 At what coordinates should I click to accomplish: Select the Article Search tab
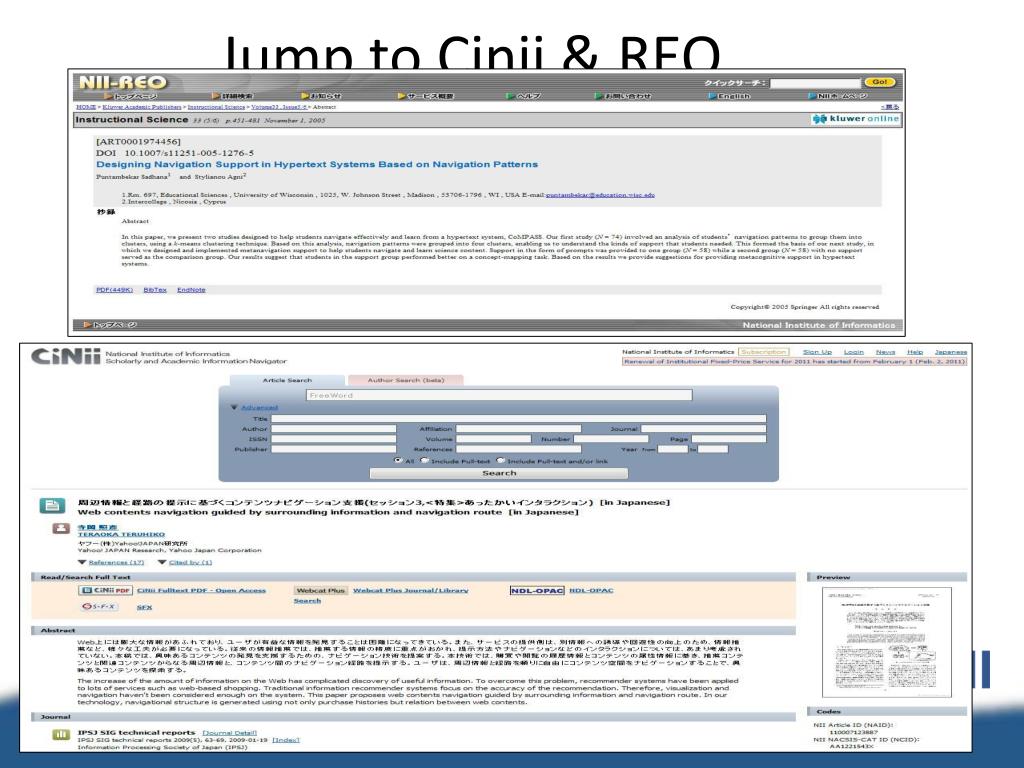click(x=287, y=380)
